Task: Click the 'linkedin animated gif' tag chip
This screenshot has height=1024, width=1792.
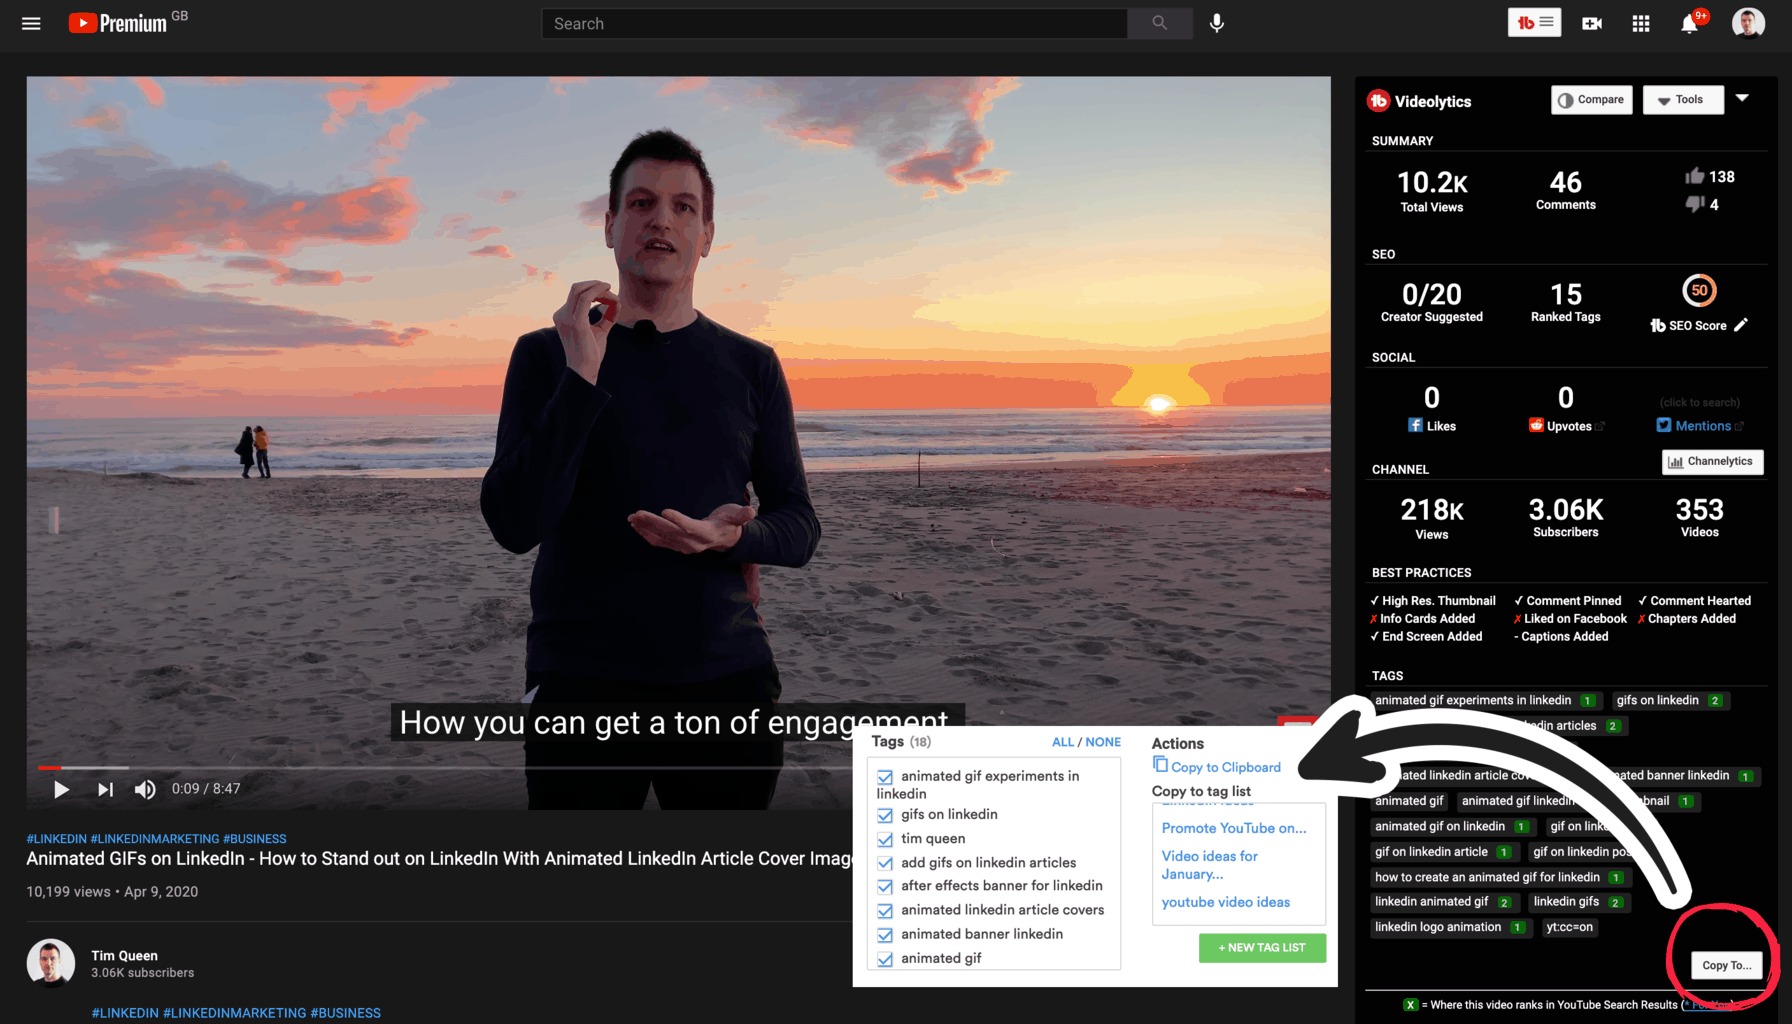Action: 1442,901
